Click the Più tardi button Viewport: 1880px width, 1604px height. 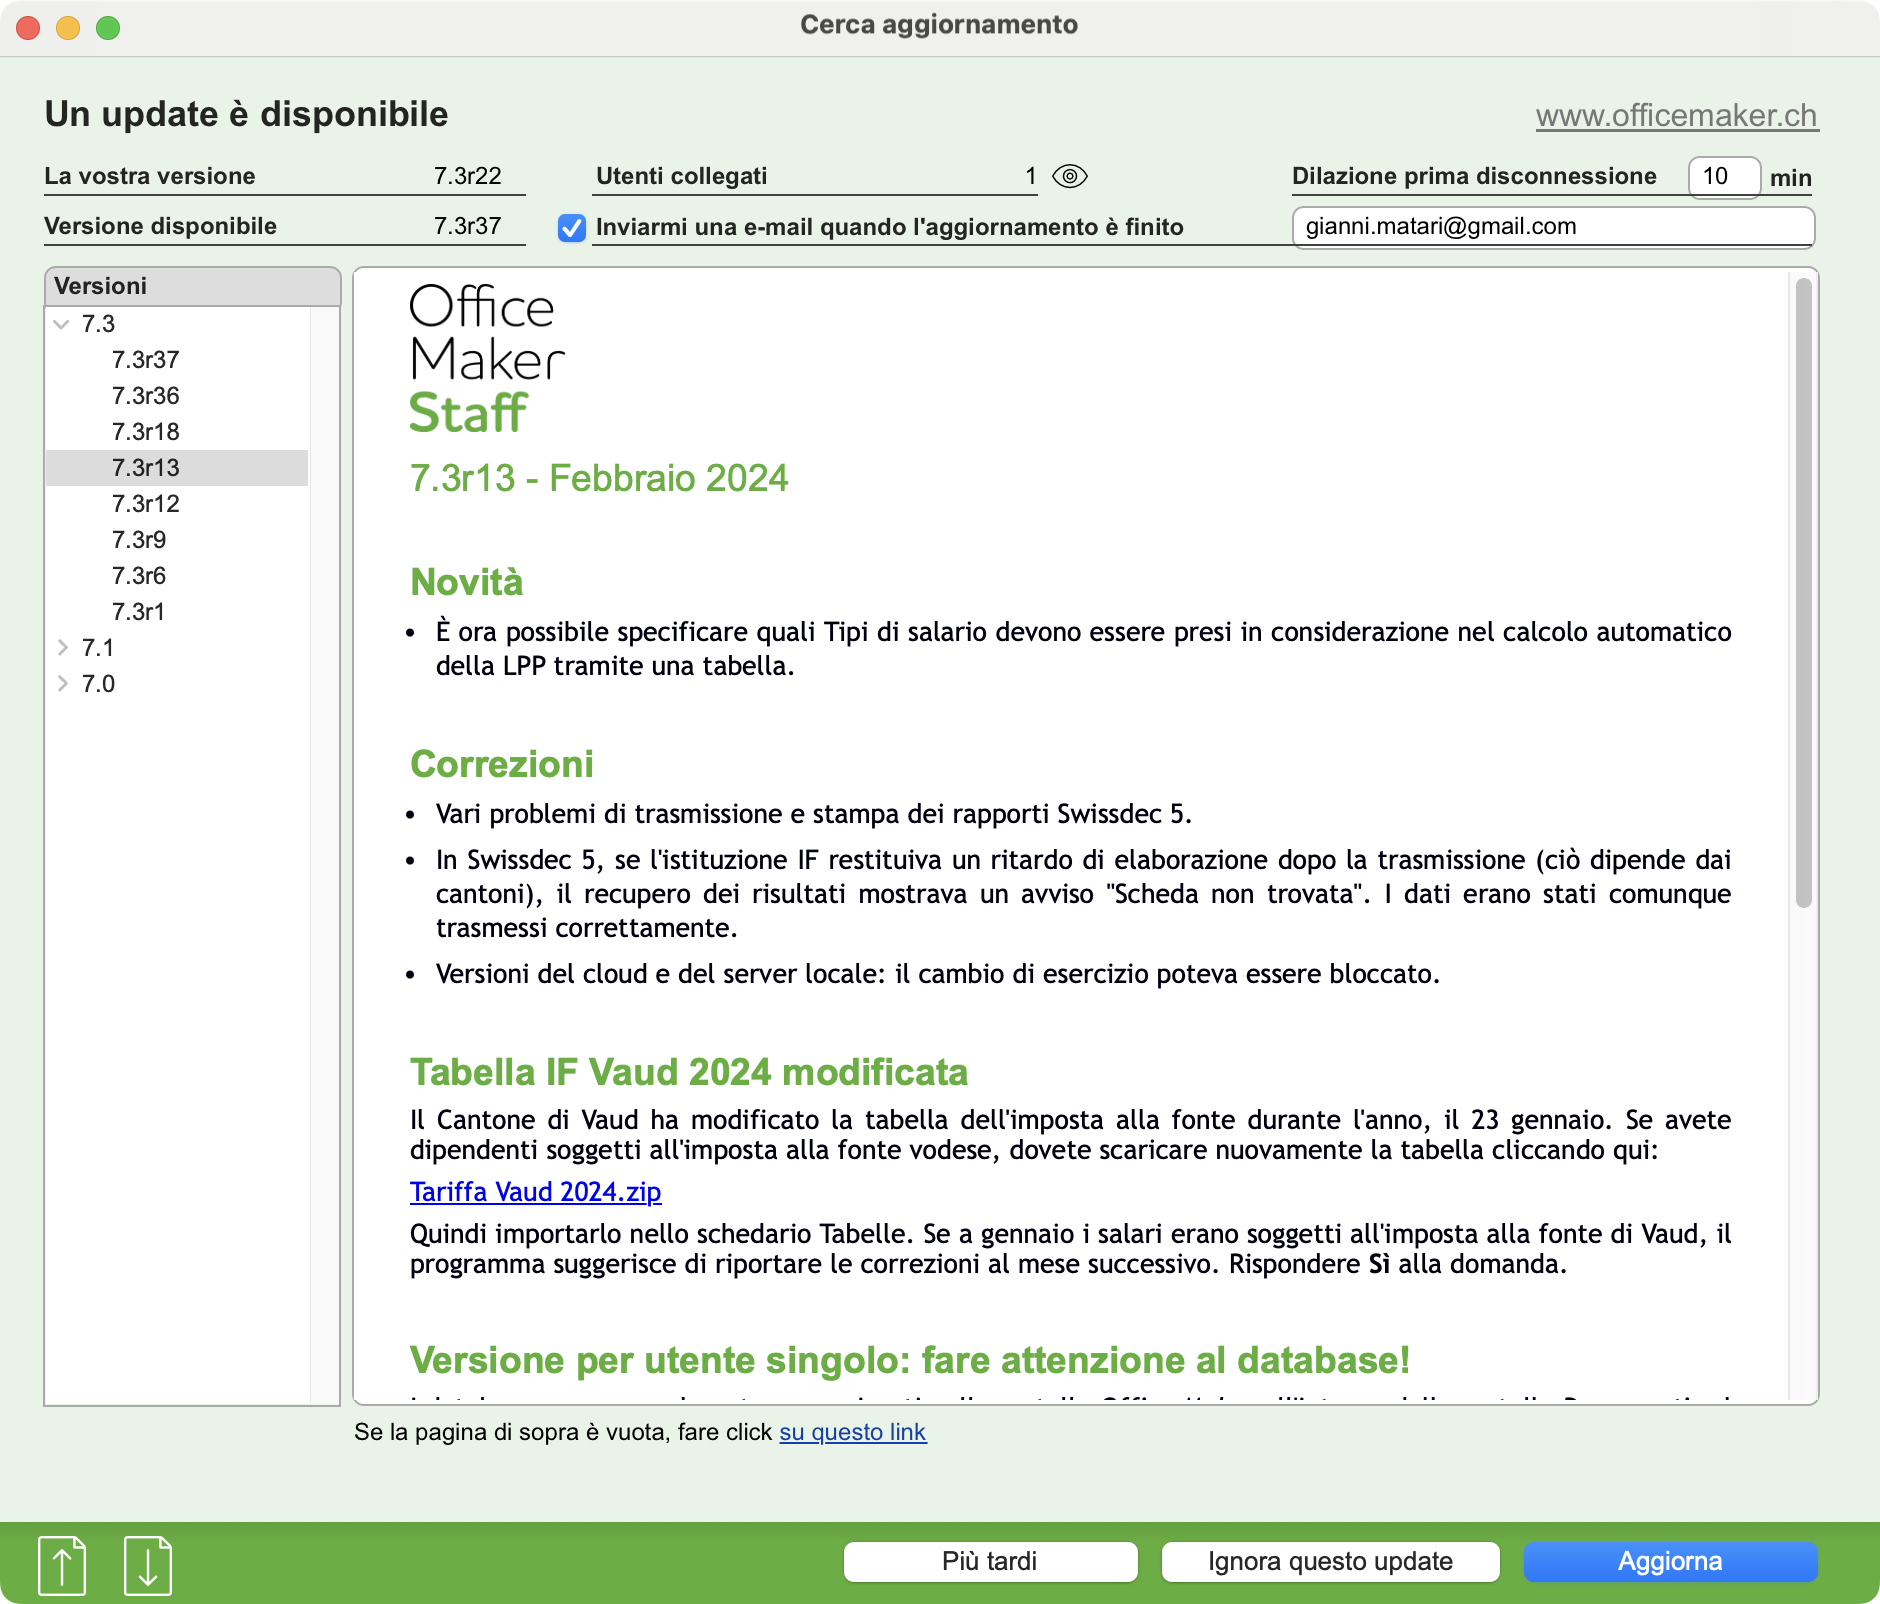click(990, 1562)
